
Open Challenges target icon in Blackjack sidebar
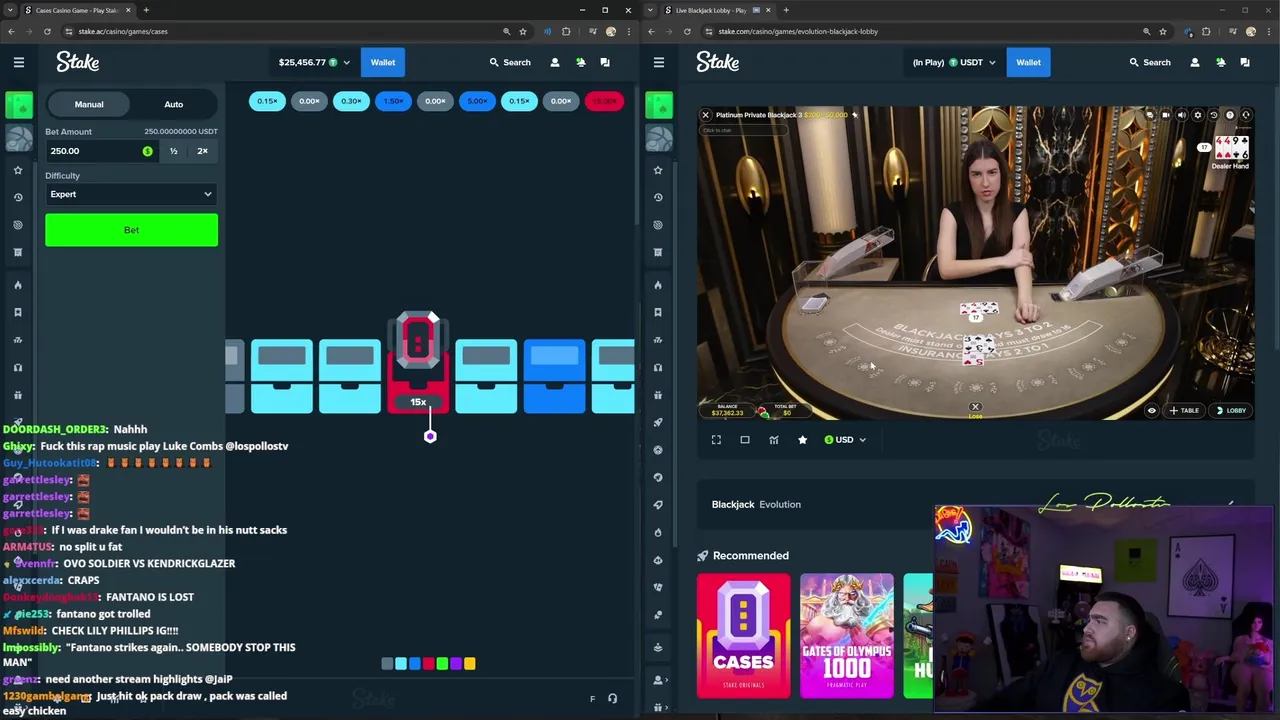coord(658,225)
